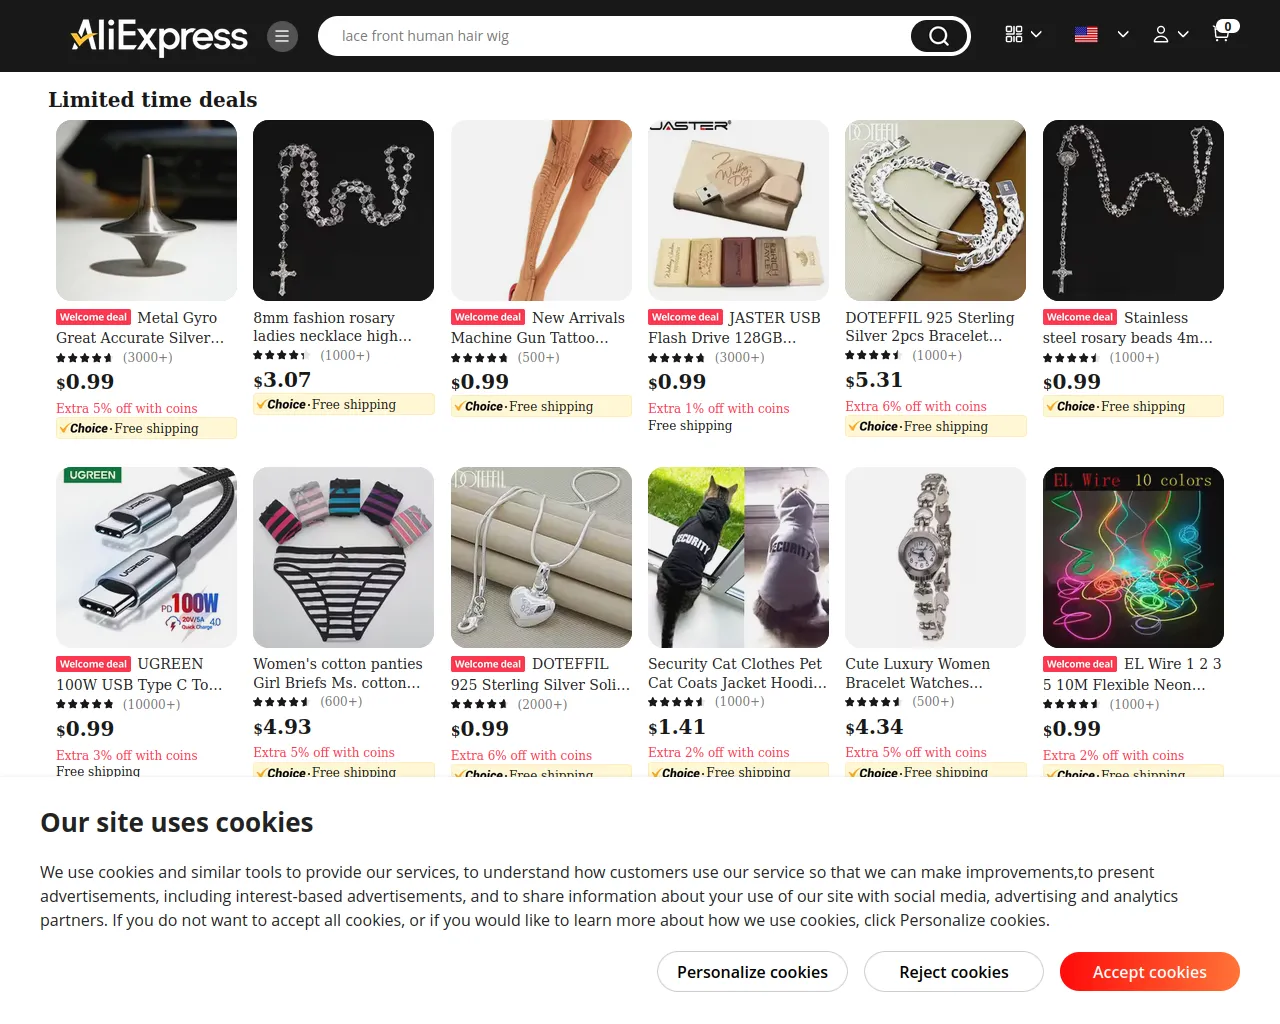Viewport: 1280px width, 1024px height.
Task: Open the Metal Gyro spinning top thumbnail
Action: [x=146, y=210]
